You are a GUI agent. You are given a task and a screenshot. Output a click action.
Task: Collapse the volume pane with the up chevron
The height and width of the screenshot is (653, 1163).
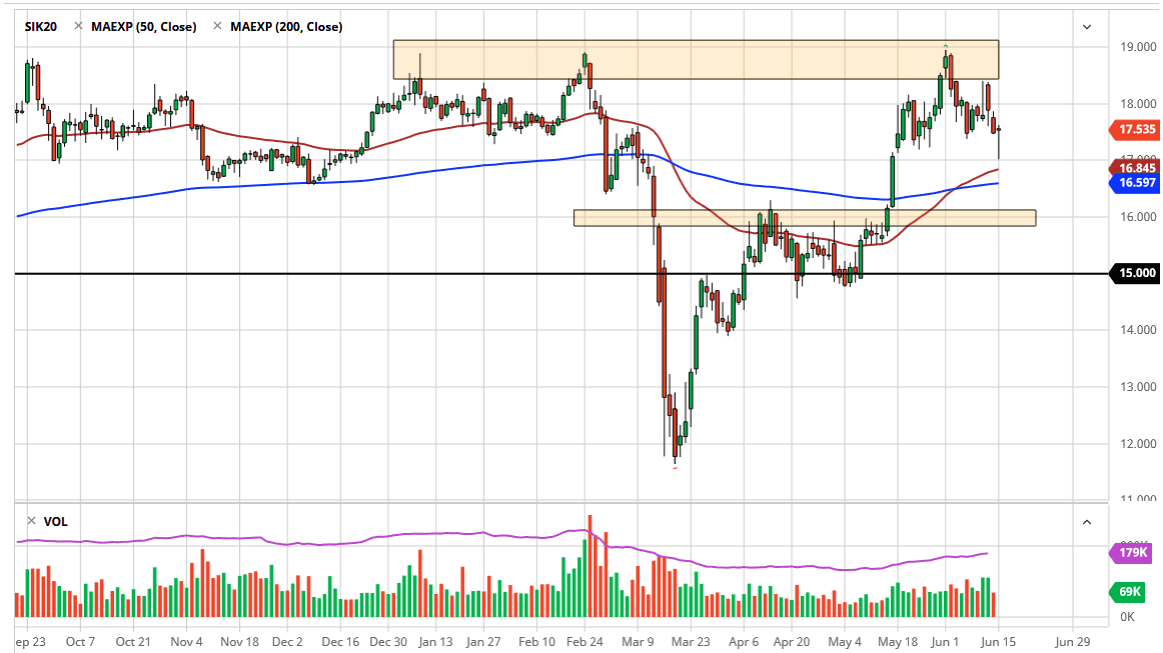[x=1087, y=521]
